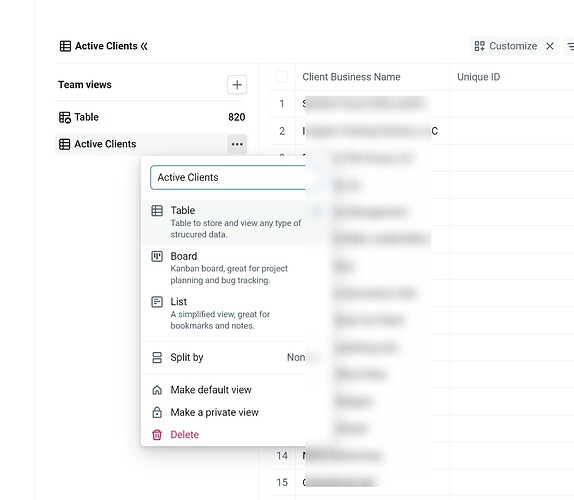574x500 pixels.
Task: Click the Client Business Name column header
Action: [351, 77]
